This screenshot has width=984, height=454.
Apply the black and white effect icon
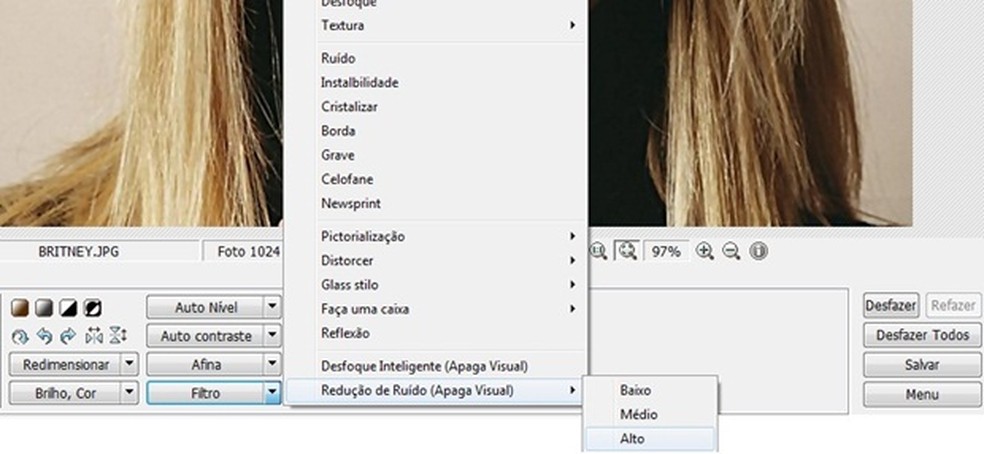pos(68,308)
